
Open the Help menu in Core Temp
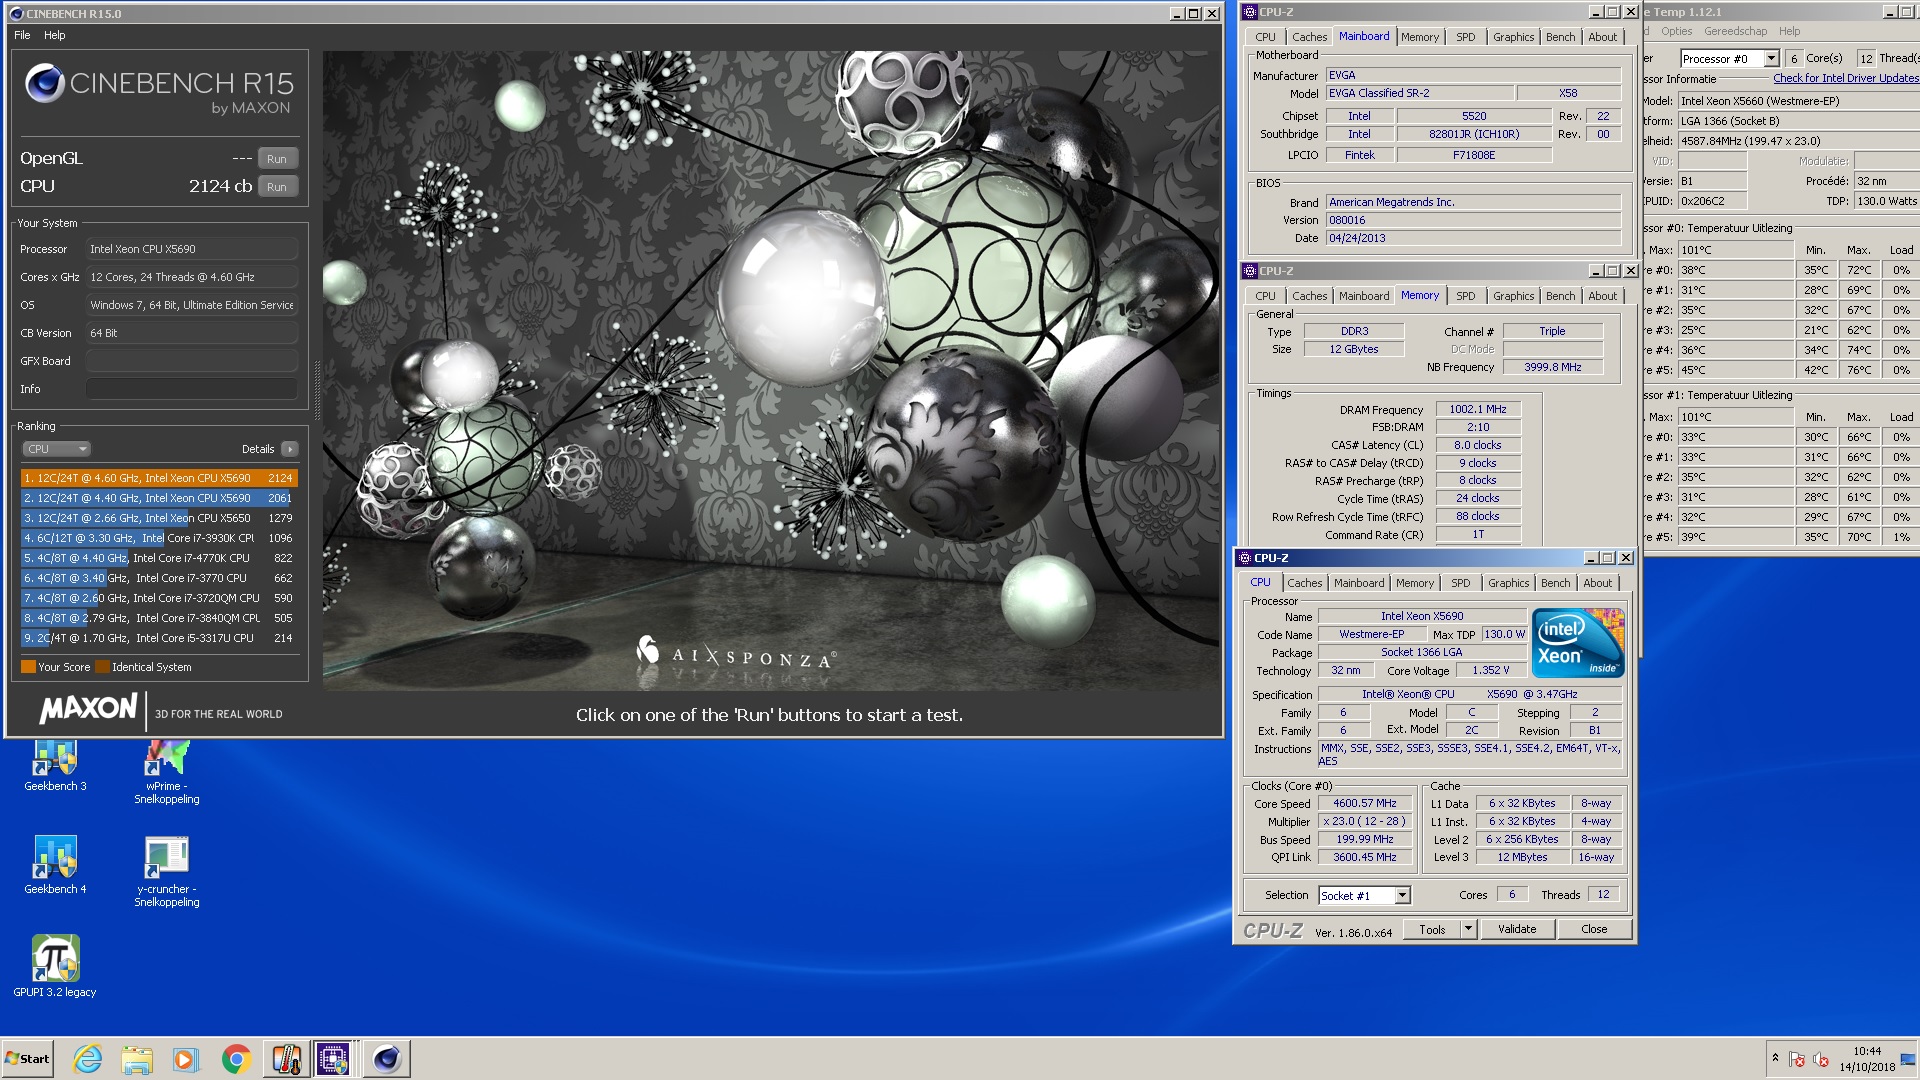1789,31
